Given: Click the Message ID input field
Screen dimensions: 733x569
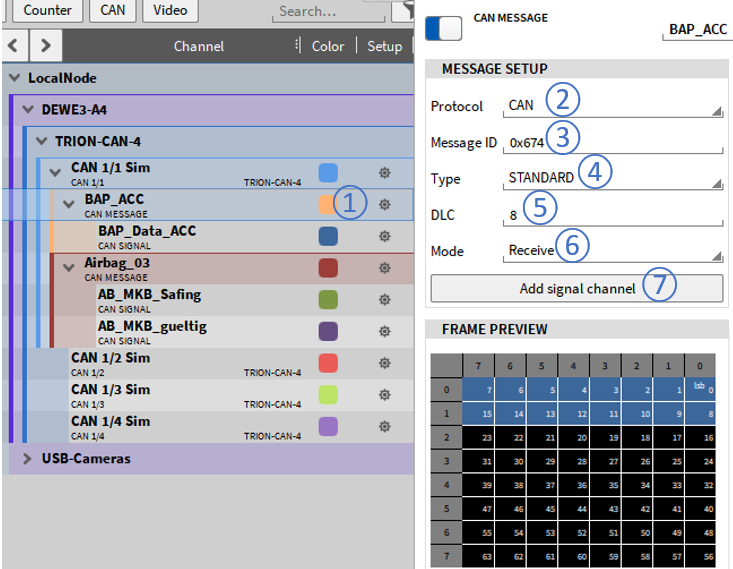Looking at the screenshot, I should [x=614, y=142].
